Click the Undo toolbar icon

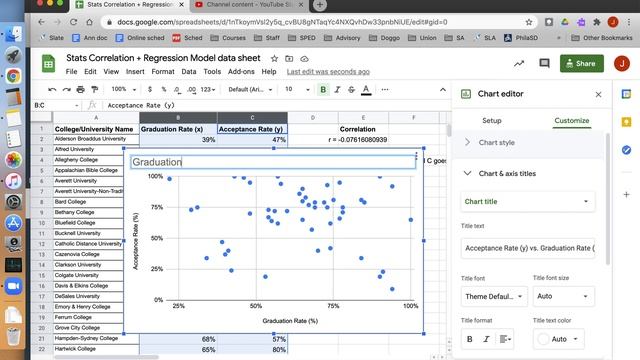click(x=52, y=89)
